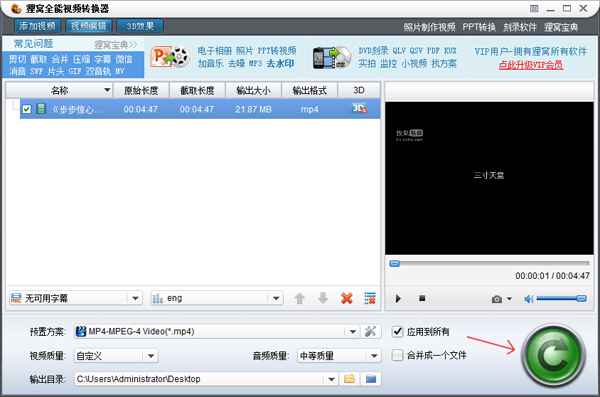Click 点此升级VIP会员 link

(x=531, y=65)
